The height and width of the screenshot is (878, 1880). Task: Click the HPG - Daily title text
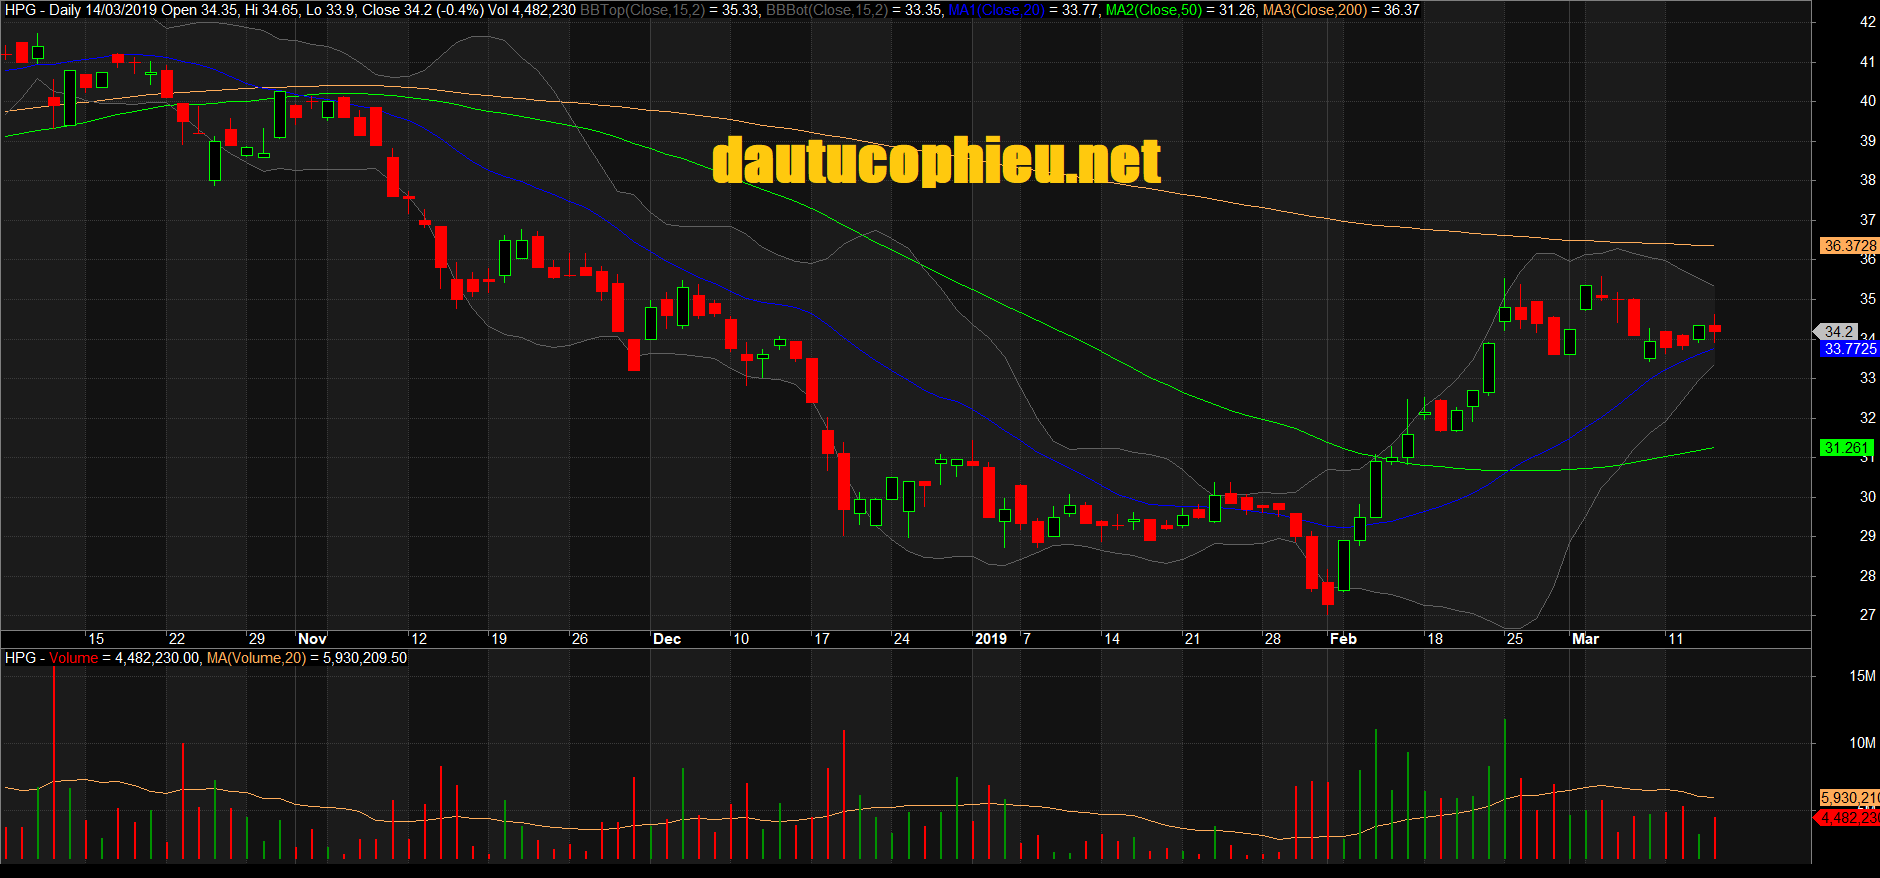pyautogui.click(x=42, y=10)
